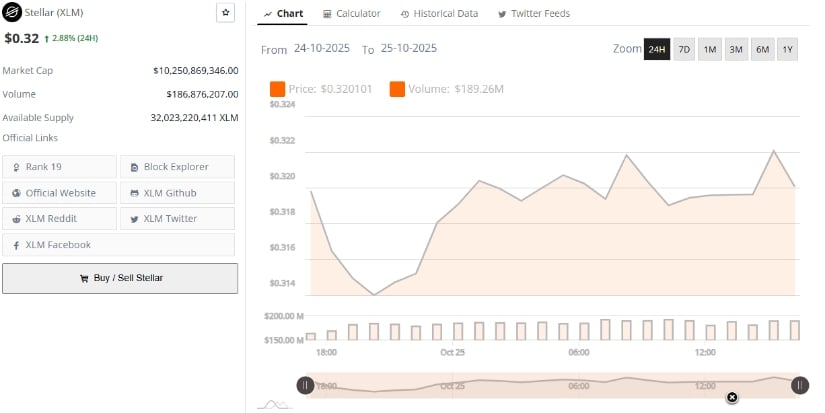Set zoom to 1Y
The height and width of the screenshot is (413, 825).
tap(787, 49)
